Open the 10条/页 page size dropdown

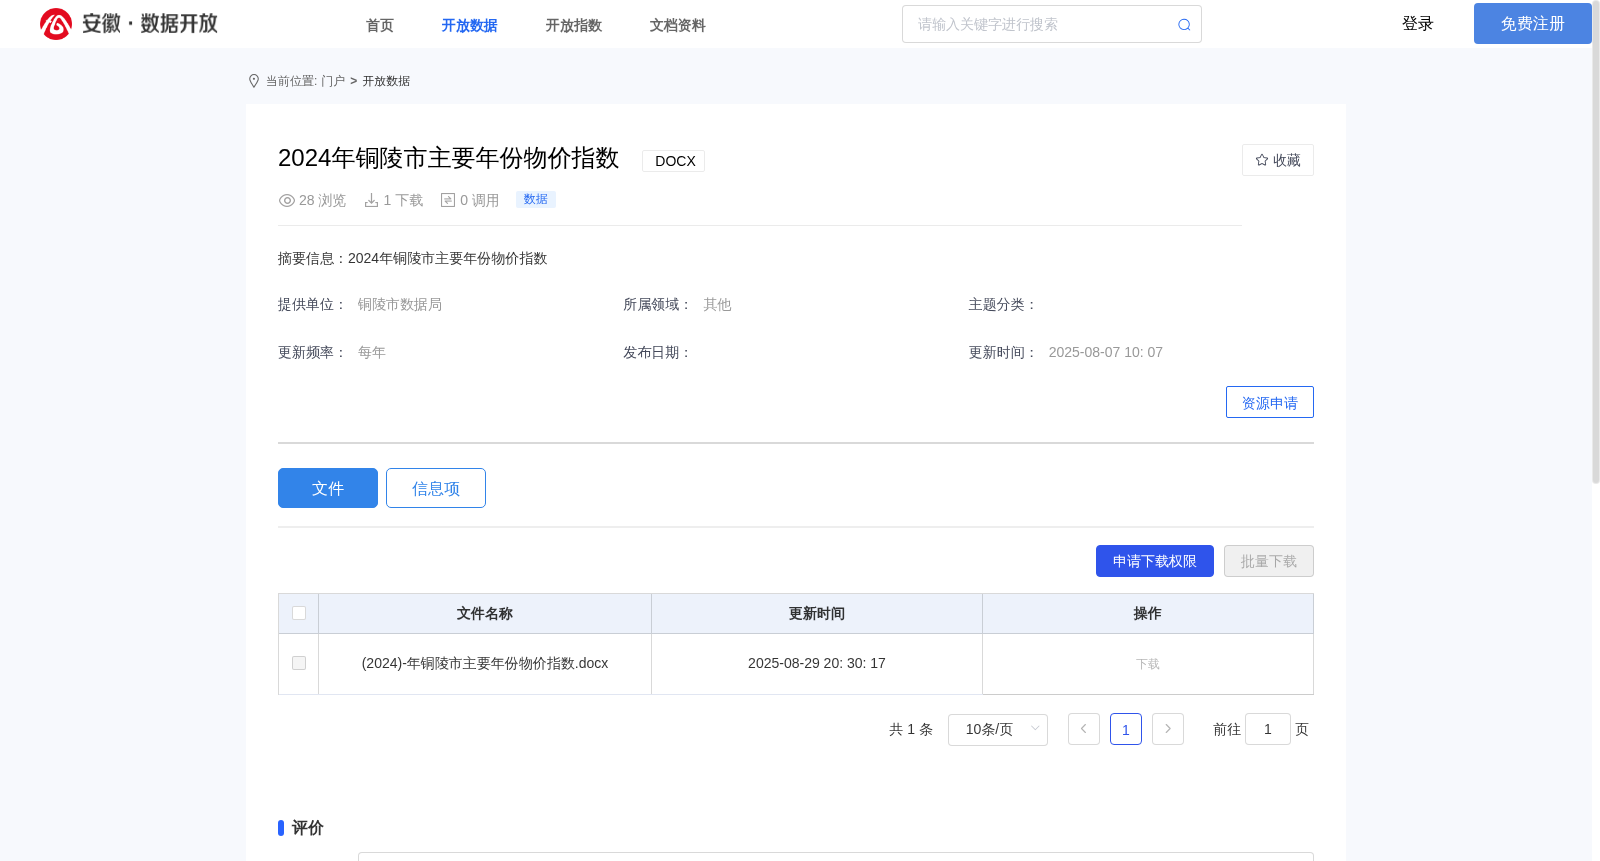click(998, 729)
